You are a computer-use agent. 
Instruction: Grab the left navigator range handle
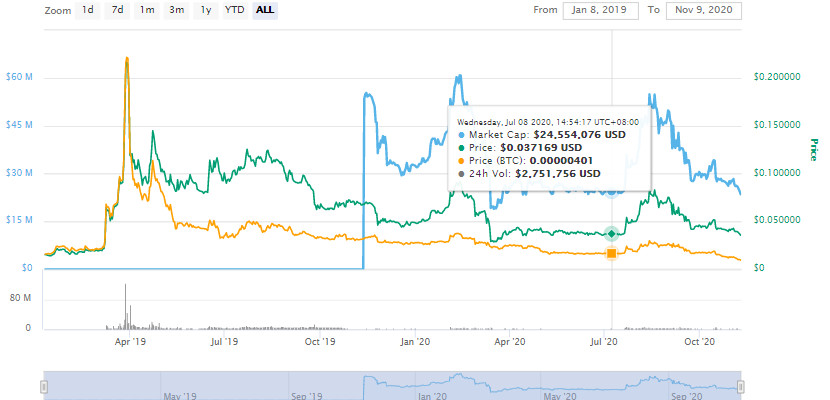pos(43,387)
